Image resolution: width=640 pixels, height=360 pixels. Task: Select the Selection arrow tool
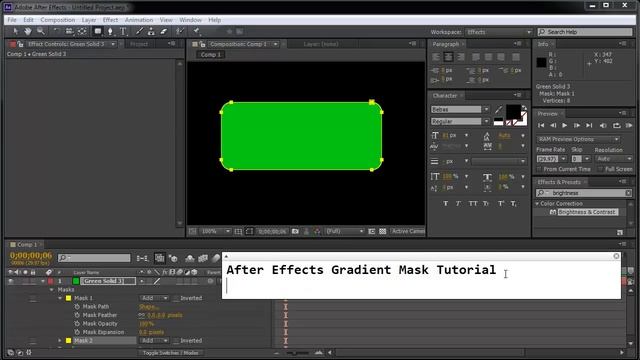point(16,31)
